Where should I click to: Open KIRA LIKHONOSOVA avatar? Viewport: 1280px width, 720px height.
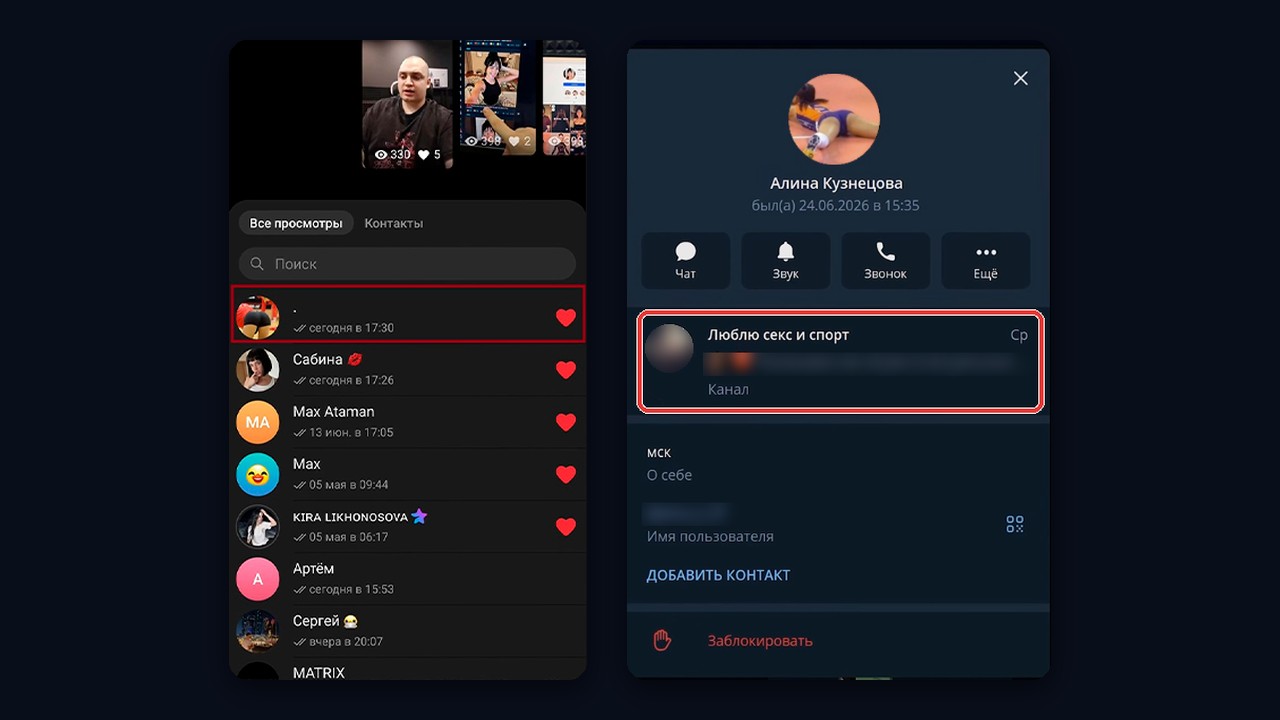pos(257,526)
